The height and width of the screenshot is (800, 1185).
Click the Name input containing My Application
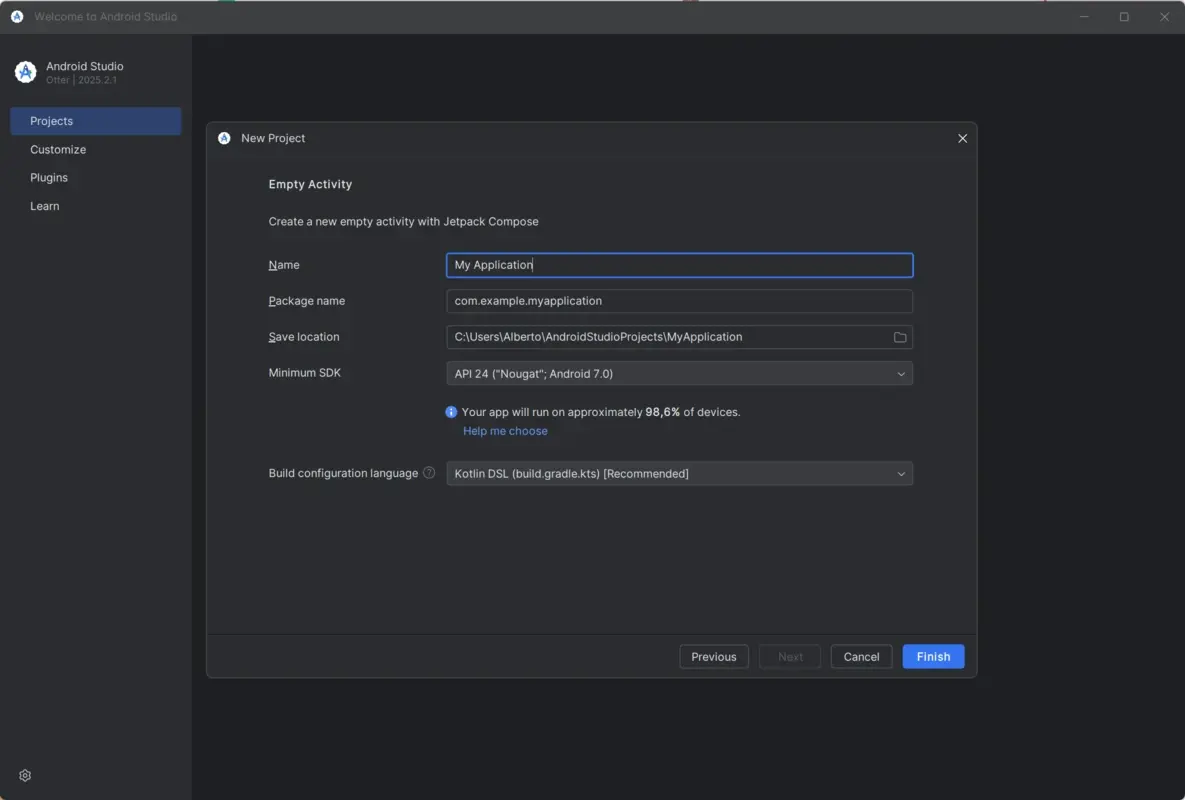(x=679, y=264)
